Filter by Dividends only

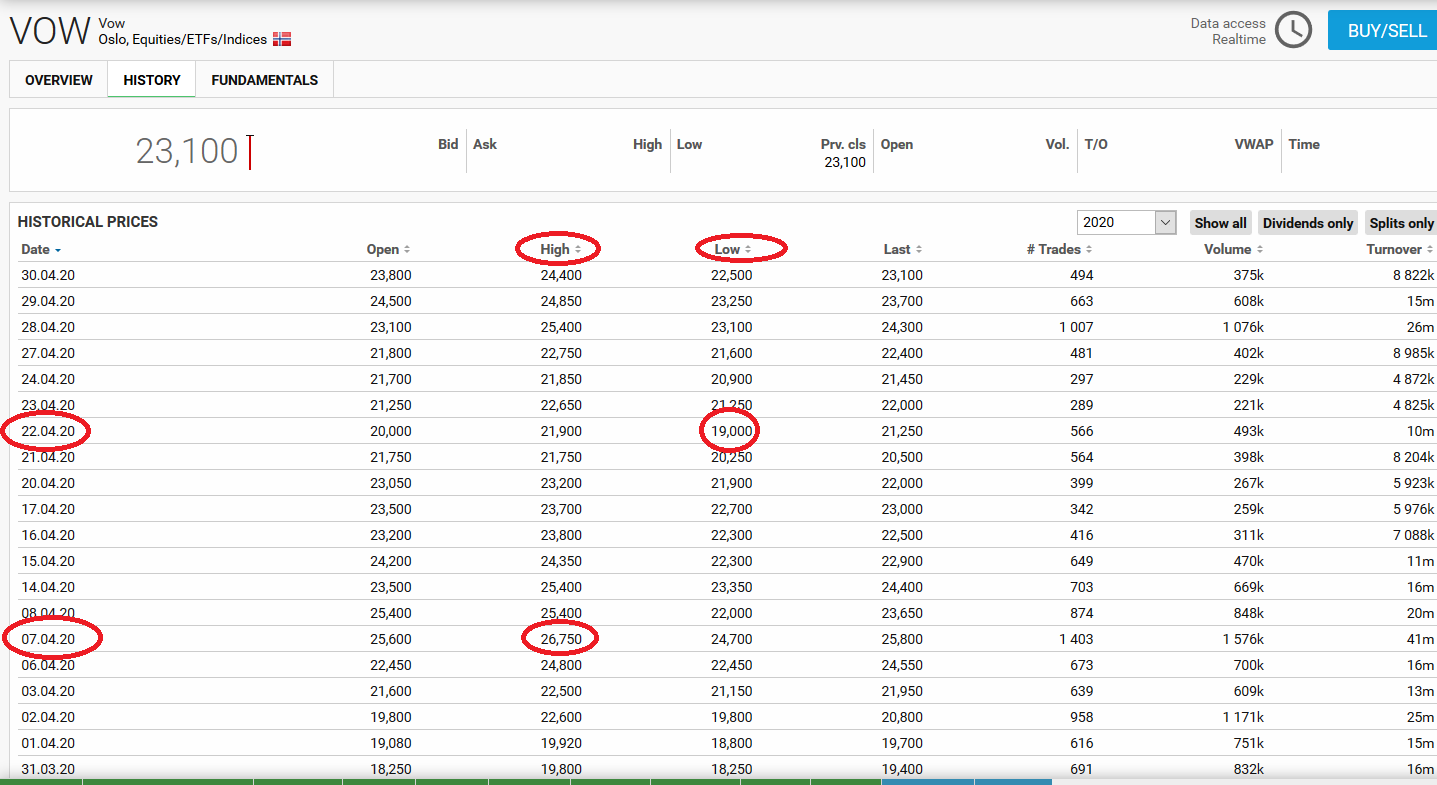1308,223
